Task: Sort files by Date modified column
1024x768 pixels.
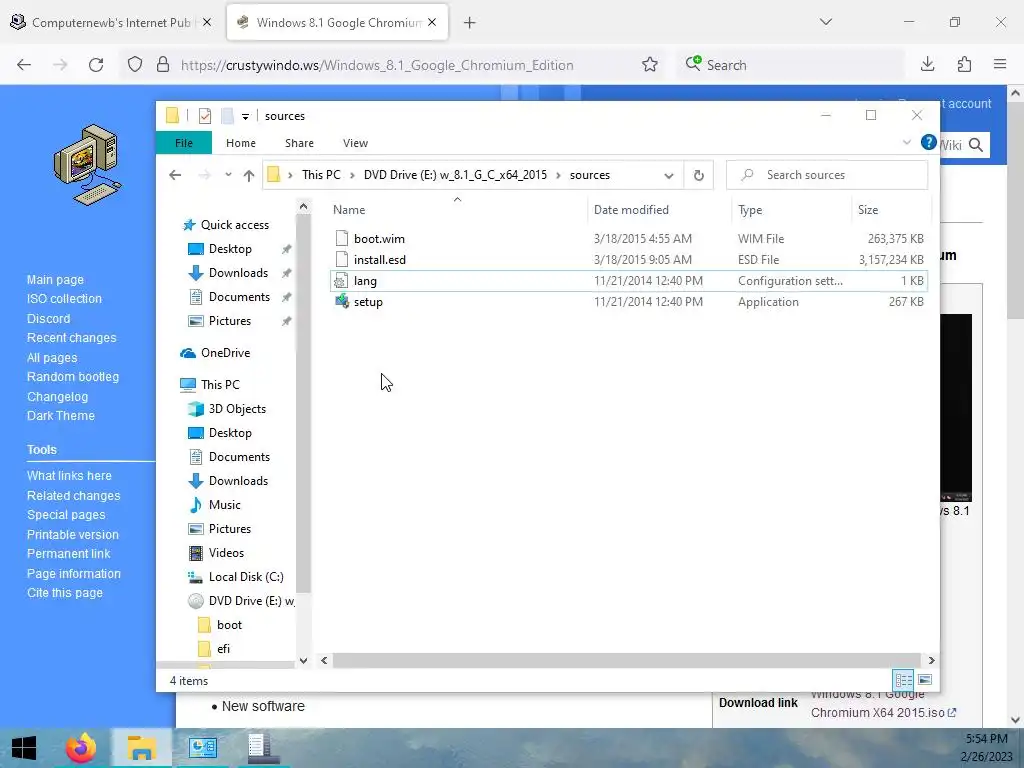Action: tap(631, 210)
